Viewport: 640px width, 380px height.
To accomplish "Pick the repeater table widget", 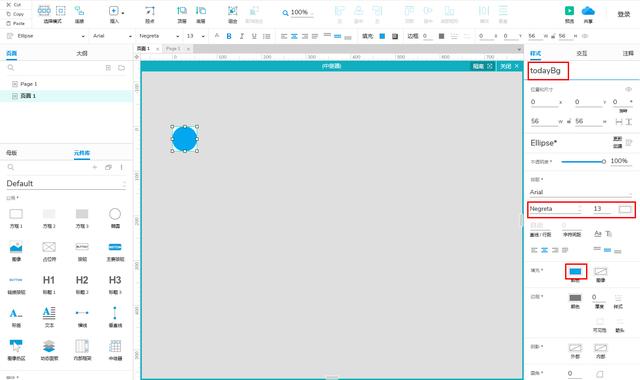I will click(115, 346).
